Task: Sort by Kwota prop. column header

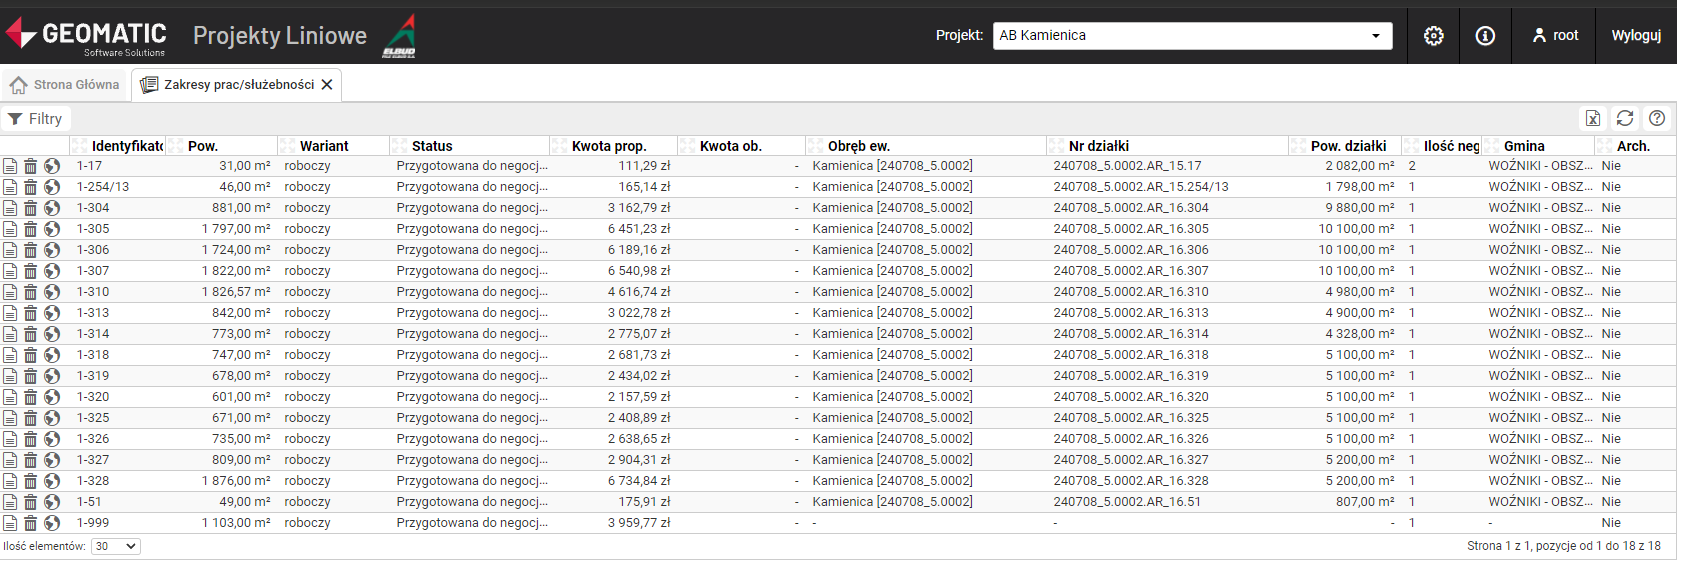Action: [x=608, y=146]
